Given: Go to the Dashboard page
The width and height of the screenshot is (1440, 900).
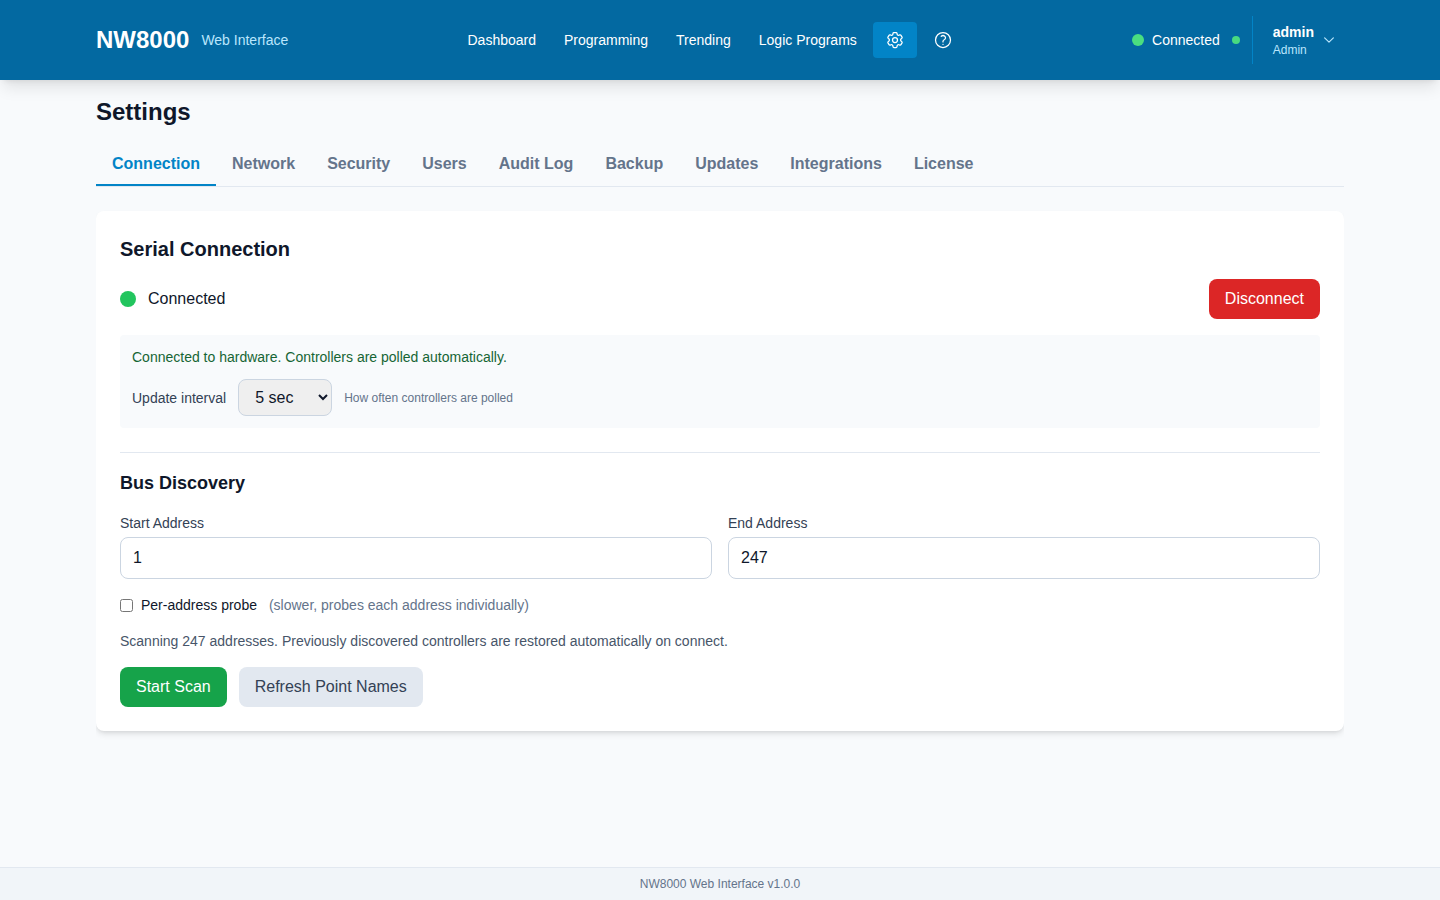Looking at the screenshot, I should [x=502, y=40].
